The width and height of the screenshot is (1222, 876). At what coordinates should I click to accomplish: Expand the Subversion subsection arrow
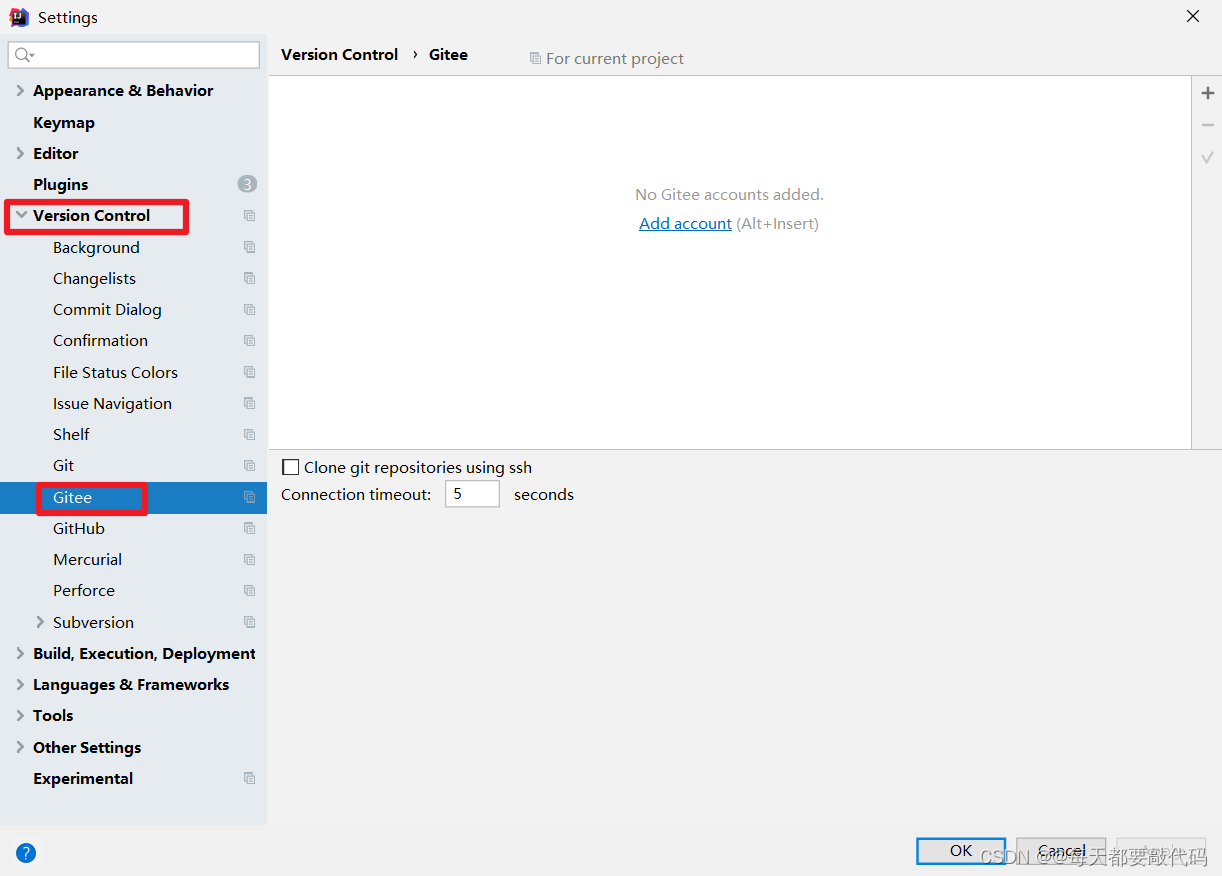coord(40,622)
